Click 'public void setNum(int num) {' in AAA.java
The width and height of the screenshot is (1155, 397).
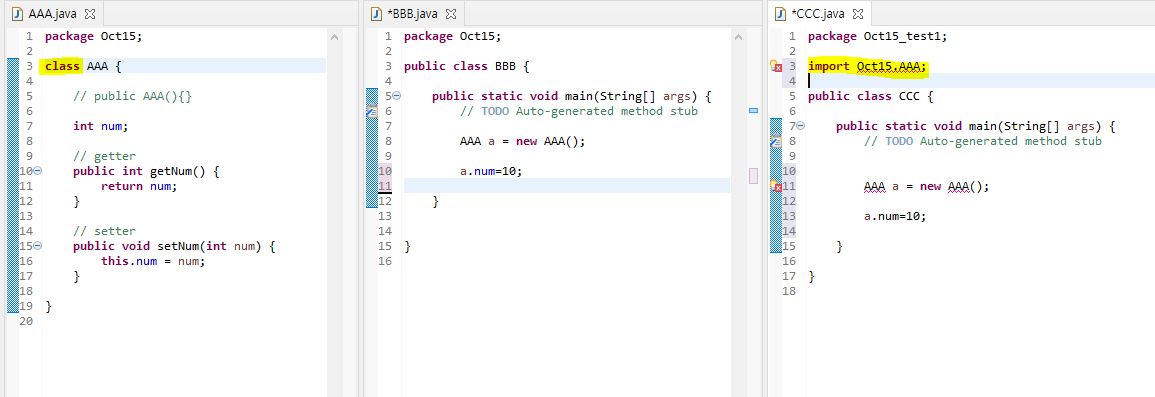175,246
